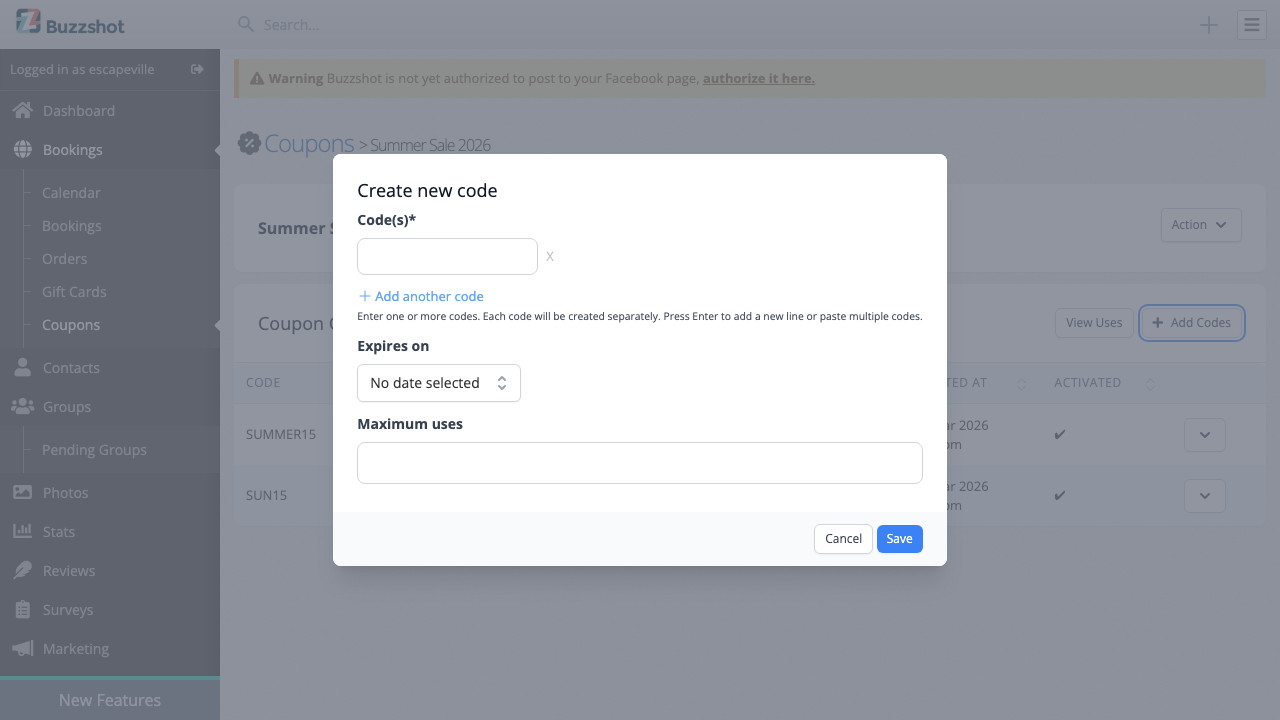View Stats via the chart icon
Viewport: 1280px width, 720px height.
tap(22, 531)
